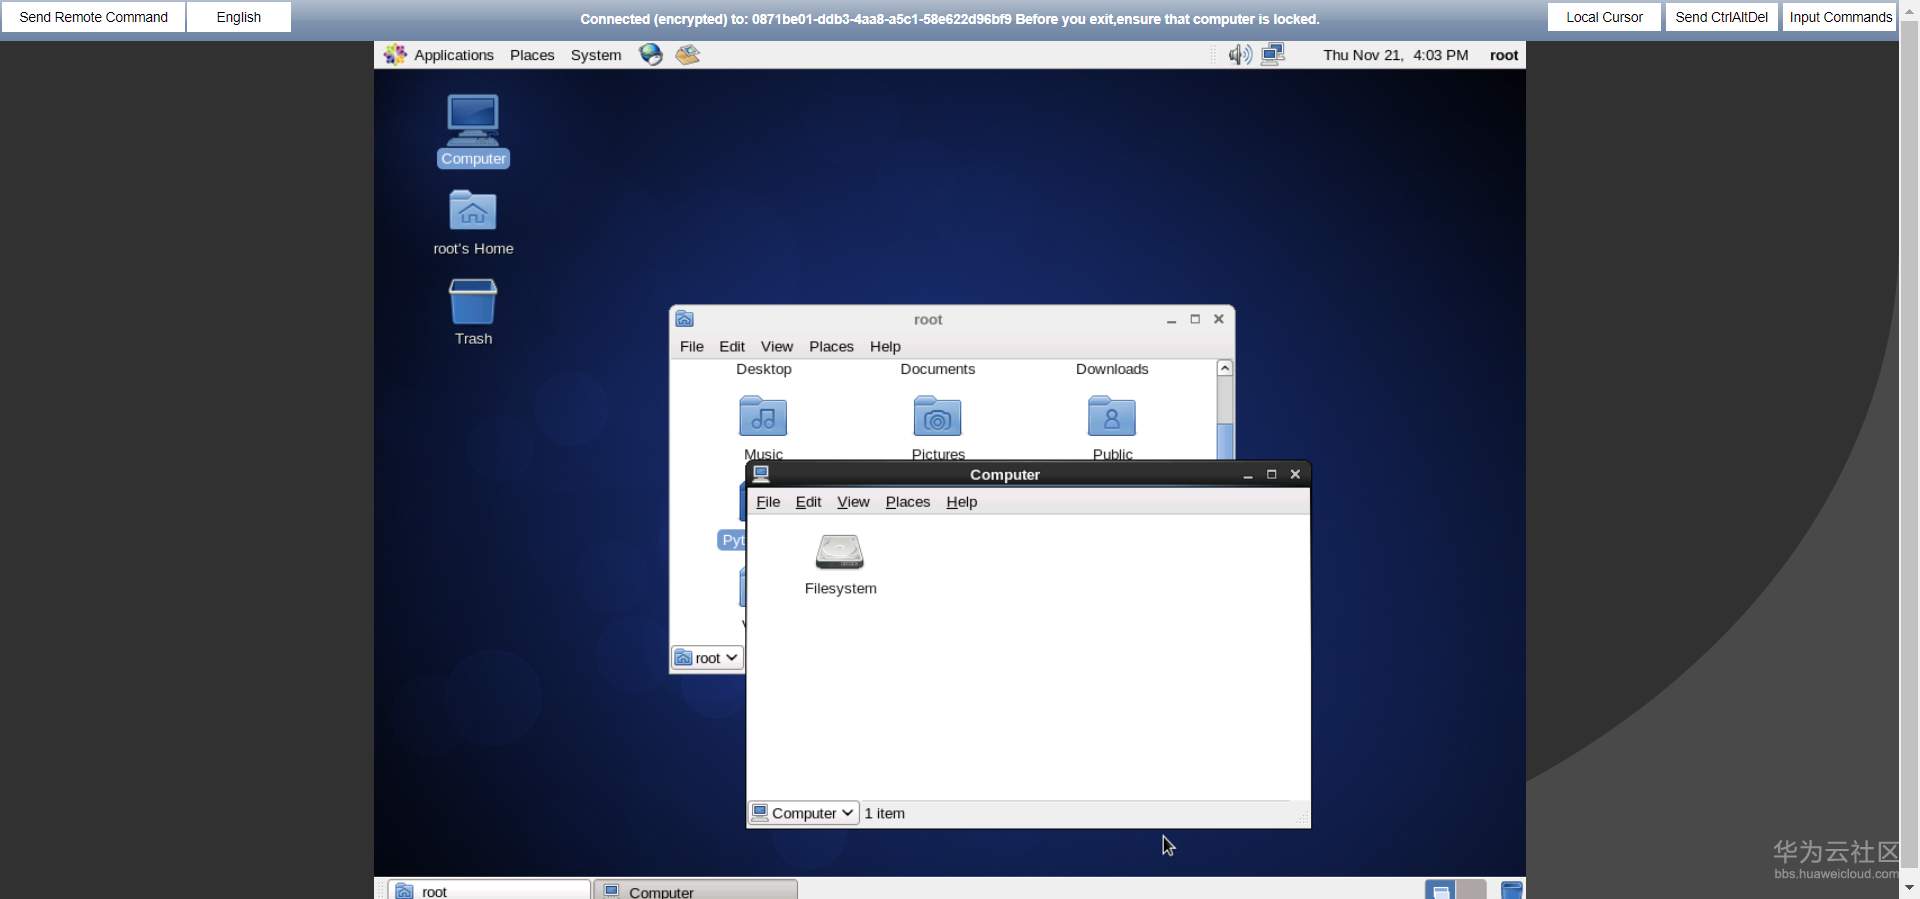
Task: Click the Send CtrlAltDel button
Action: 1722,17
